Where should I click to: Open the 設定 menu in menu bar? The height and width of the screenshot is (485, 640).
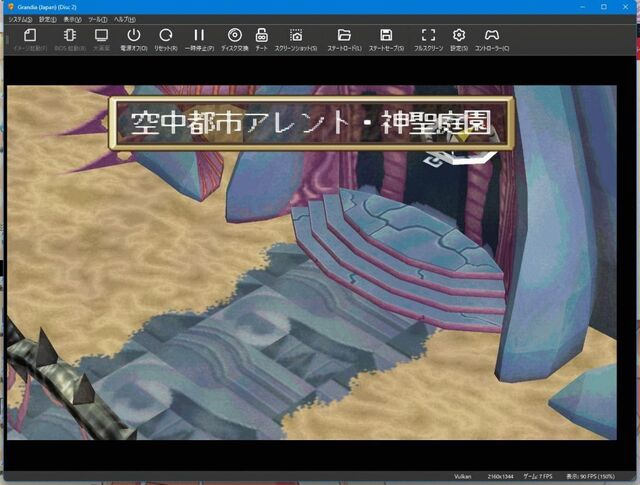pos(48,19)
